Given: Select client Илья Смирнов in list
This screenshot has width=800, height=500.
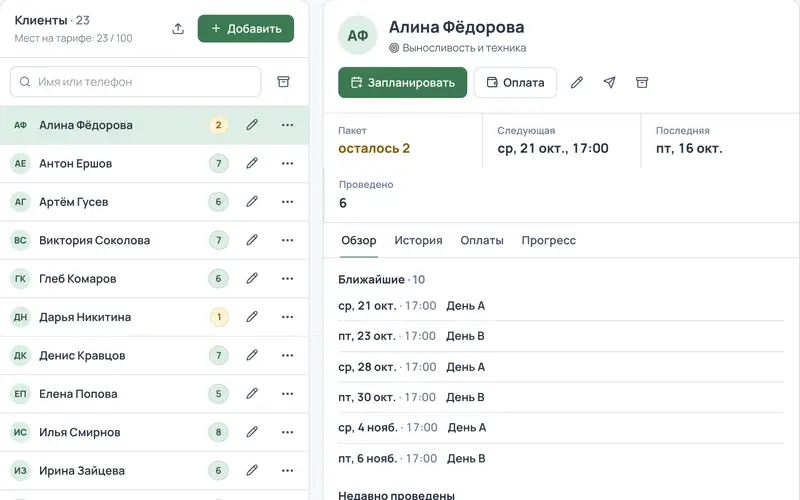Looking at the screenshot, I should coord(154,432).
